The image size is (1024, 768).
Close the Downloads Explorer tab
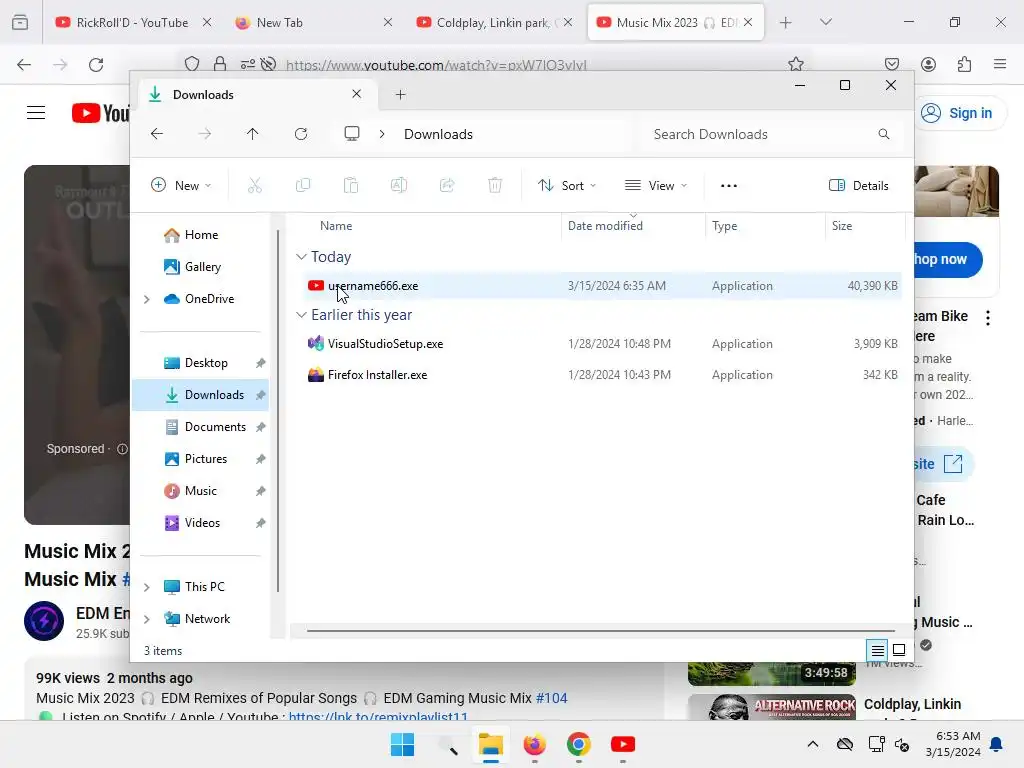[357, 94]
